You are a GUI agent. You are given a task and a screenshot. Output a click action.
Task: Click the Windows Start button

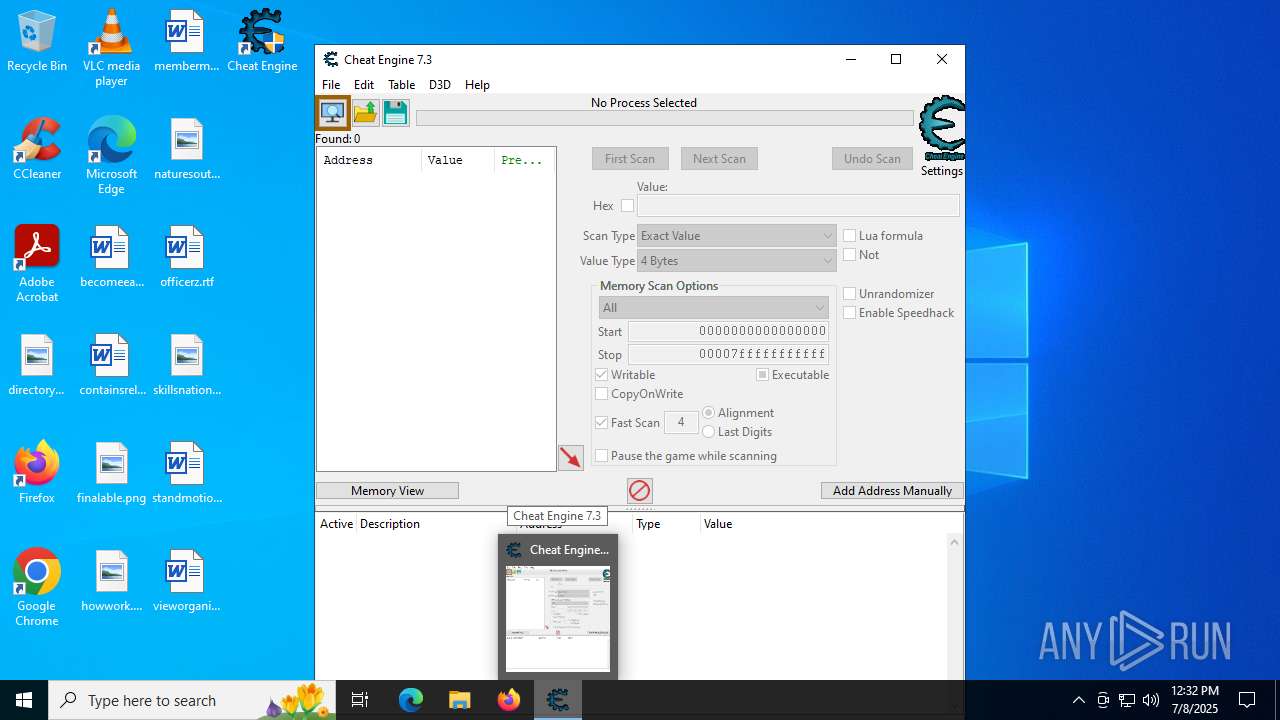click(x=24, y=700)
